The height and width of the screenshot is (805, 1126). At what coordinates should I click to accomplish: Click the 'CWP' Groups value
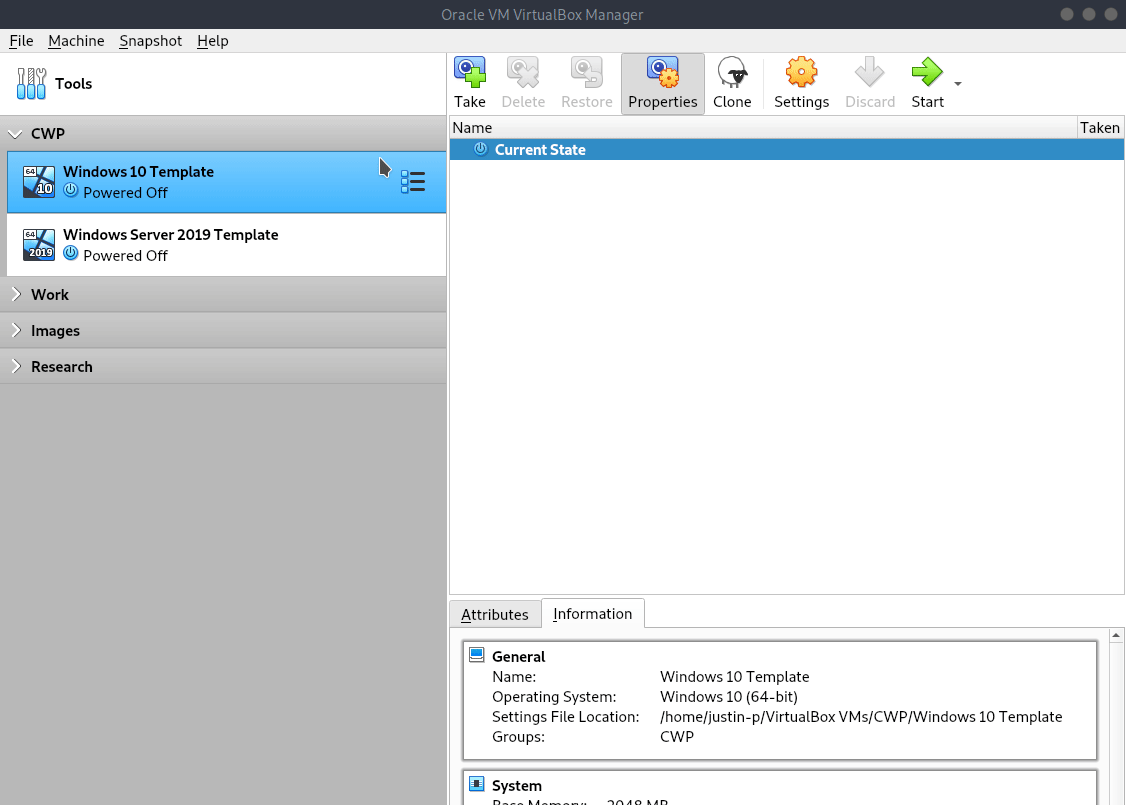coord(676,737)
